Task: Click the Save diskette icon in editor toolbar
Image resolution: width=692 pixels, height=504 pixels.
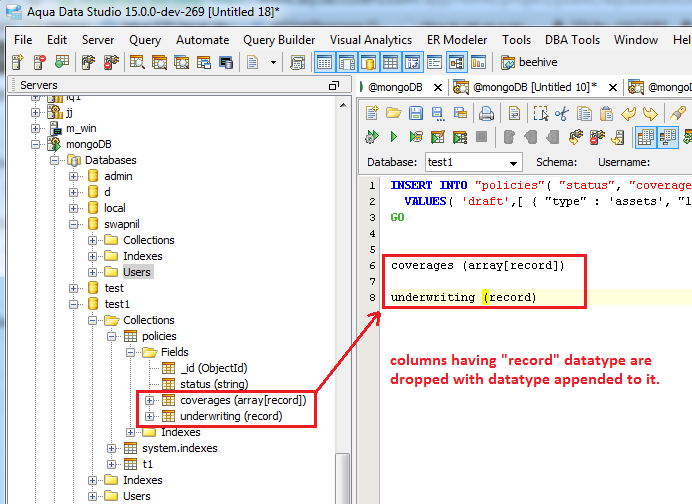Action: 415,113
